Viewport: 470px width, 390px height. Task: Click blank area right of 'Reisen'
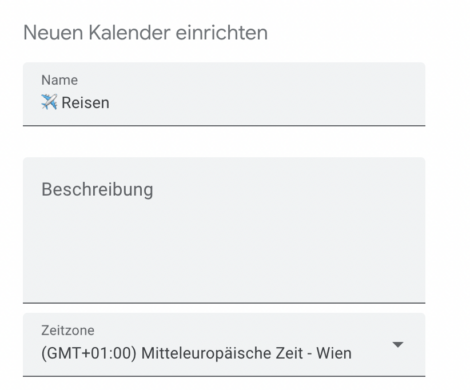[x=267, y=103]
